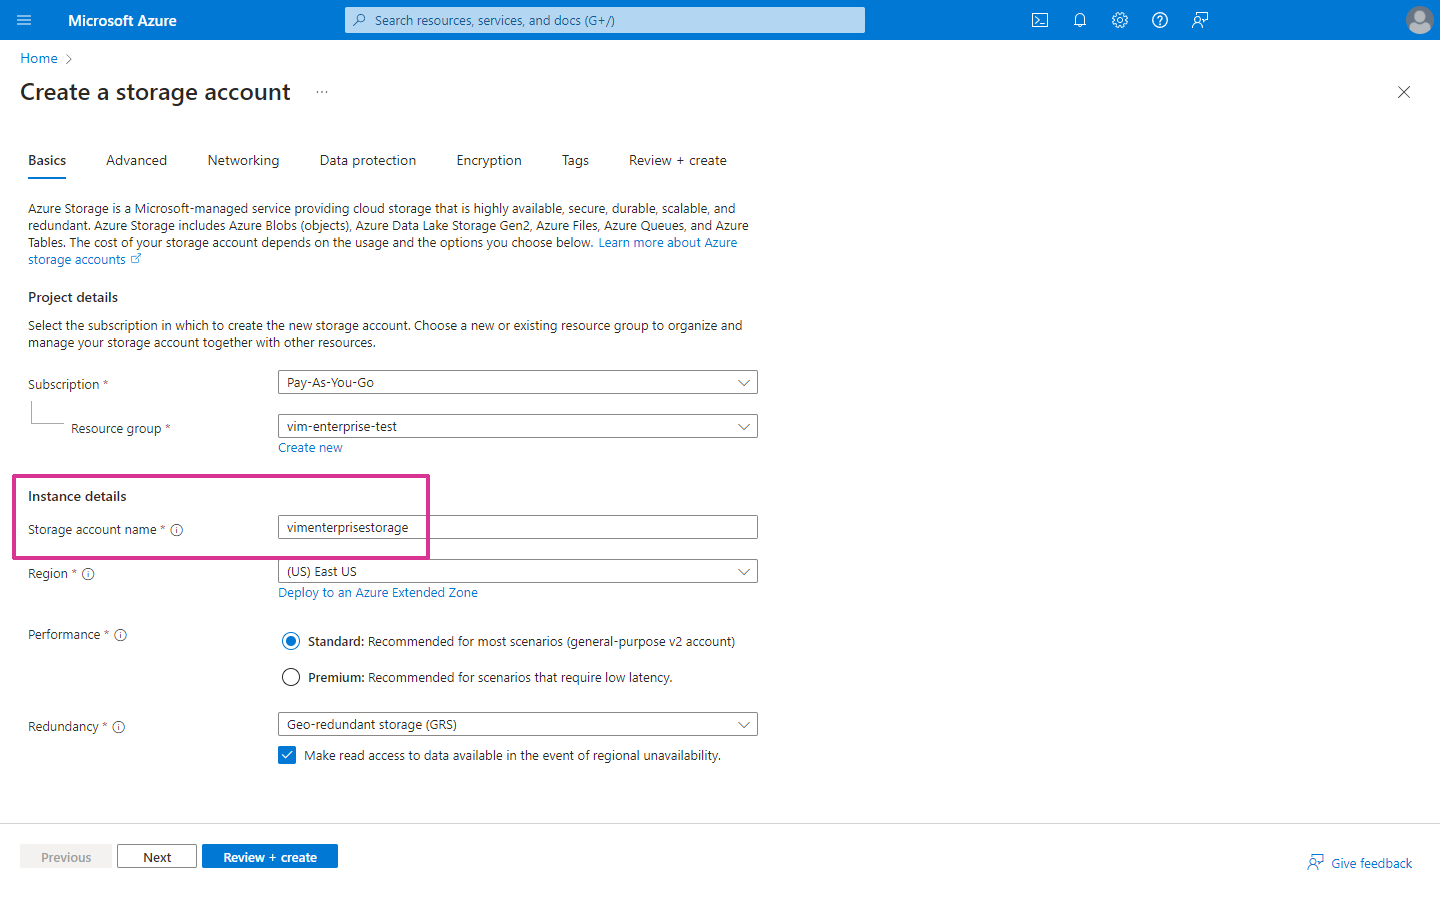This screenshot has width=1440, height=900.
Task: Click the Previous button
Action: [x=66, y=857]
